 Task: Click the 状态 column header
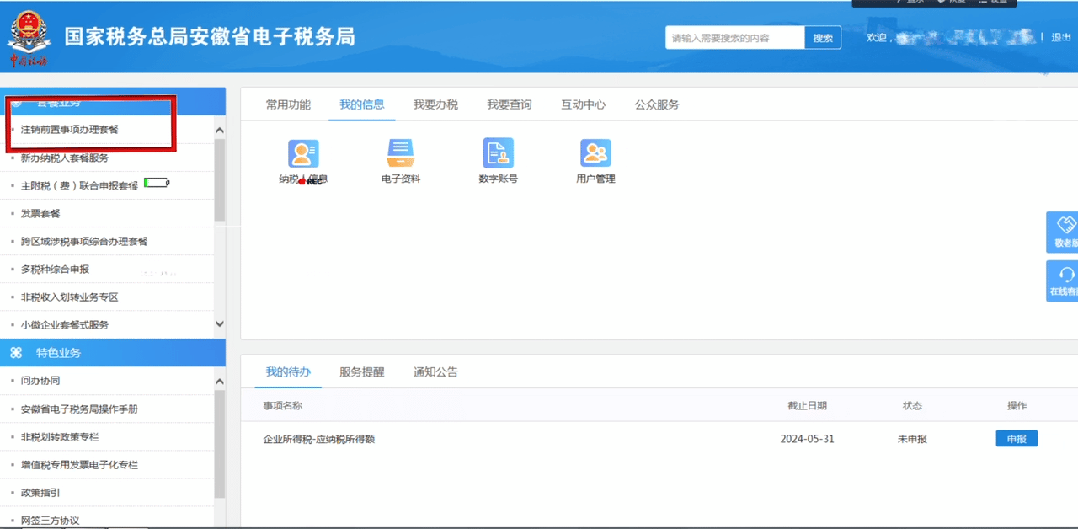click(912, 406)
